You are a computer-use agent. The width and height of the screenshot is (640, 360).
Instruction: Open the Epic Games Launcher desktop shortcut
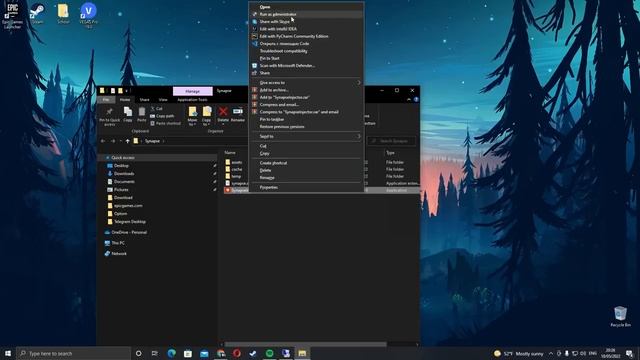tap(12, 15)
